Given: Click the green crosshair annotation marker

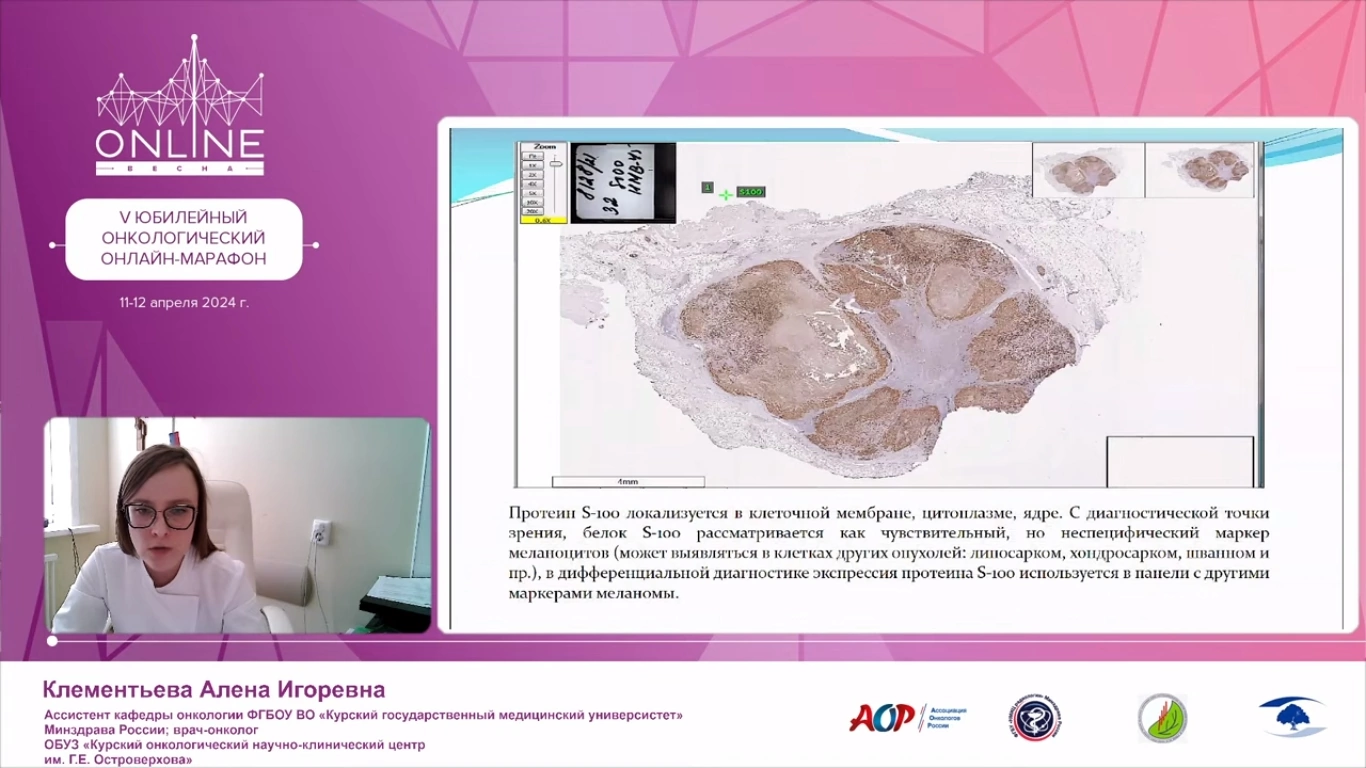Looking at the screenshot, I should click(x=726, y=194).
